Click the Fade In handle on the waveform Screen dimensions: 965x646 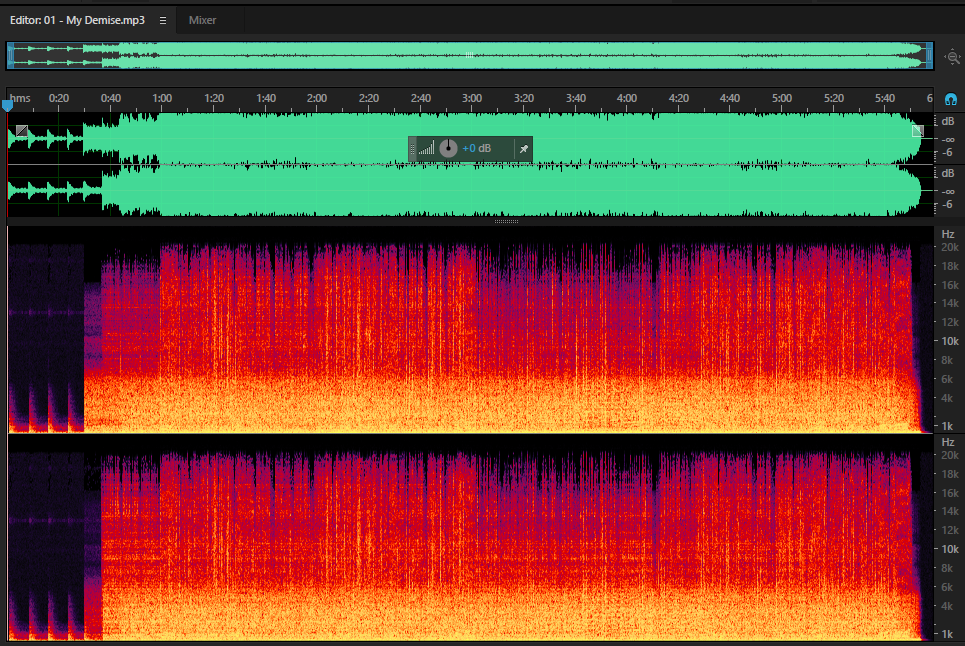coord(22,130)
